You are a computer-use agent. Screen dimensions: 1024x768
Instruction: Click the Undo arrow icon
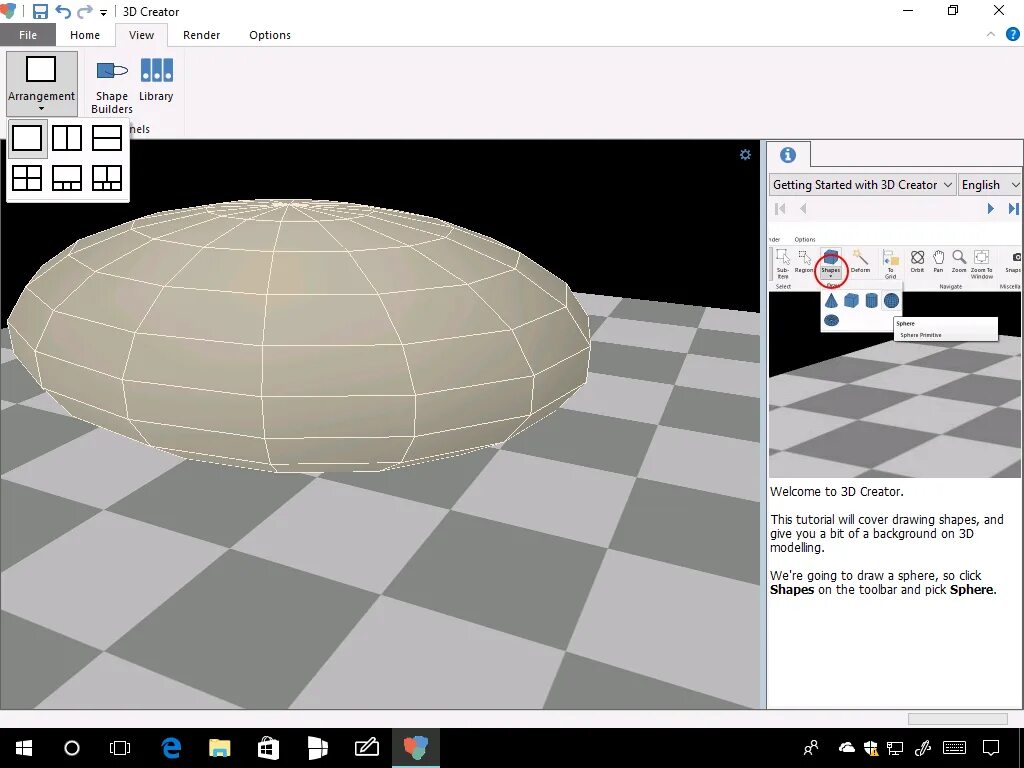[63, 11]
